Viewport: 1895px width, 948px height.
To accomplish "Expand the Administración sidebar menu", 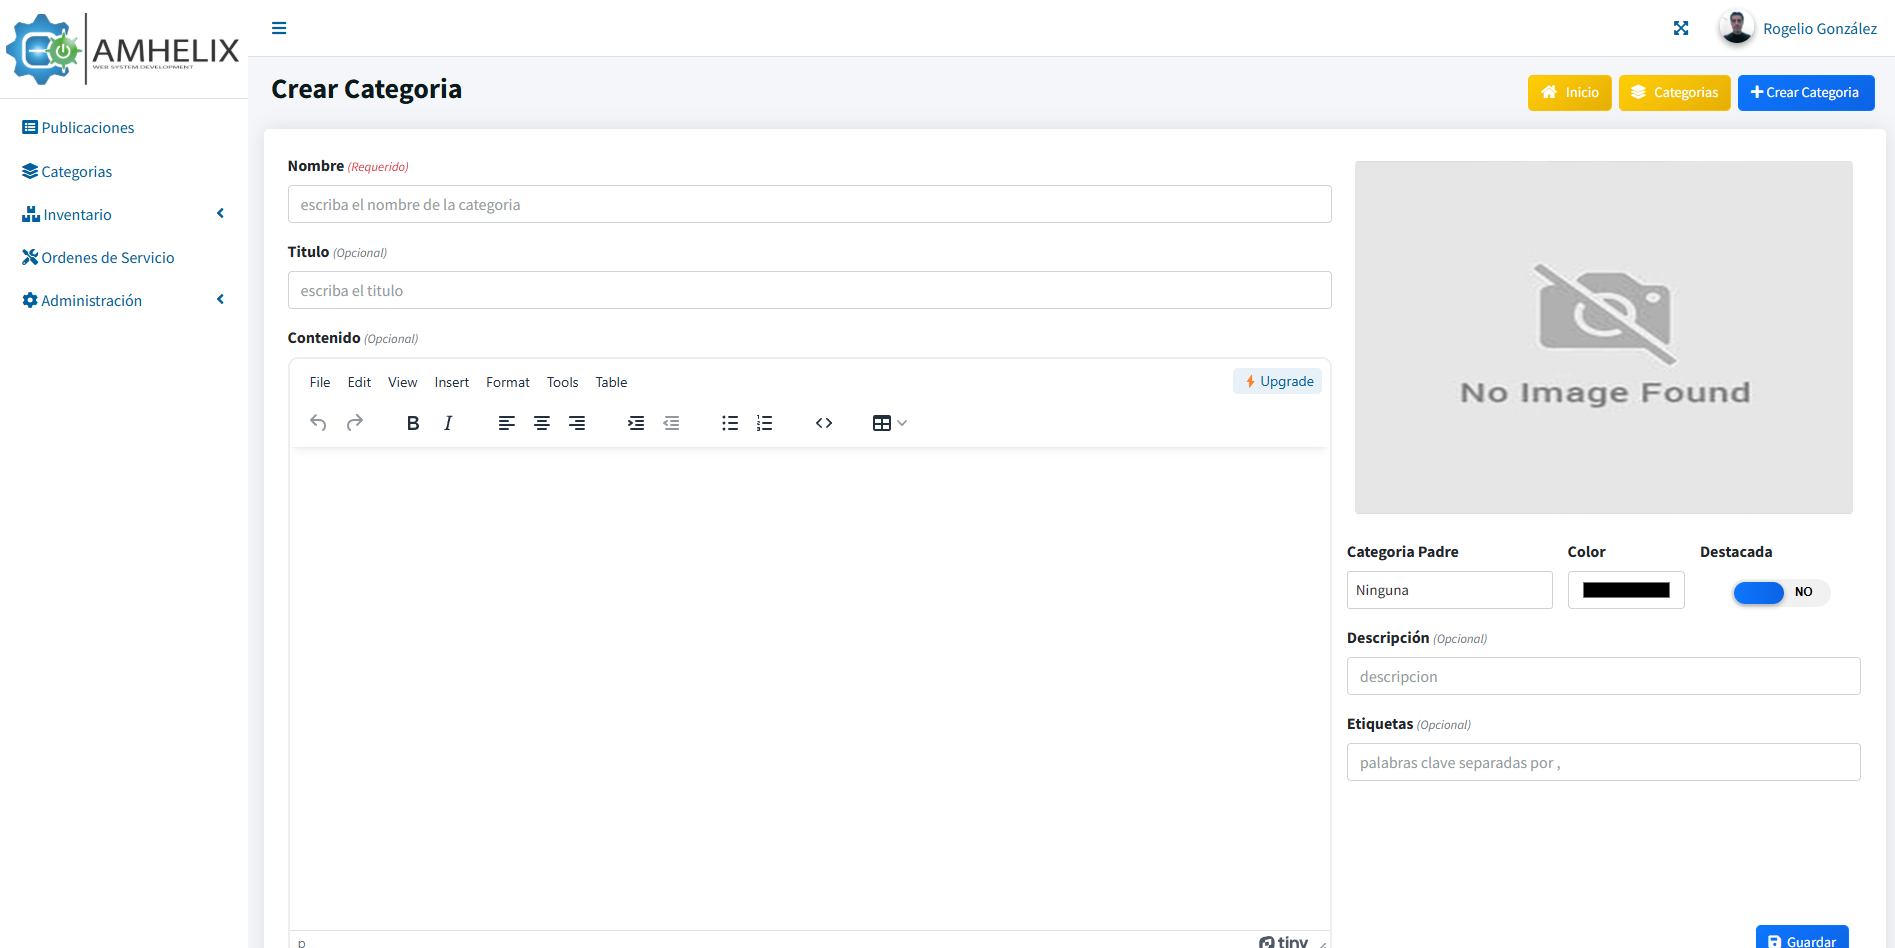I will click(122, 300).
